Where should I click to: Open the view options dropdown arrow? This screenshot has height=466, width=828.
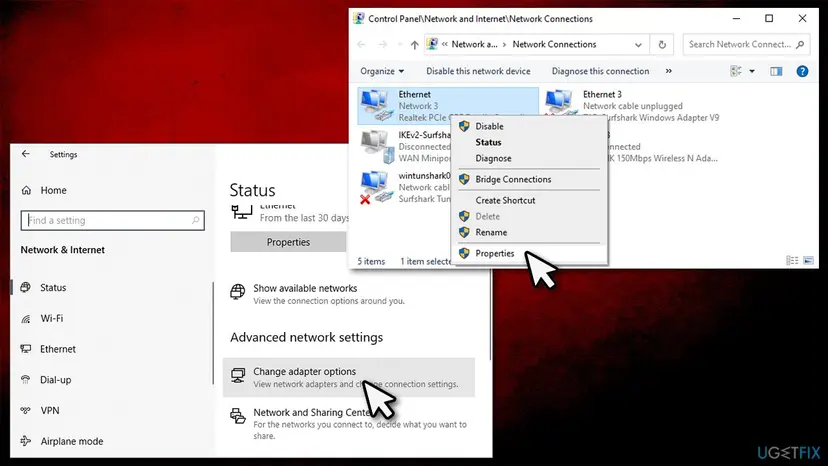[752, 71]
